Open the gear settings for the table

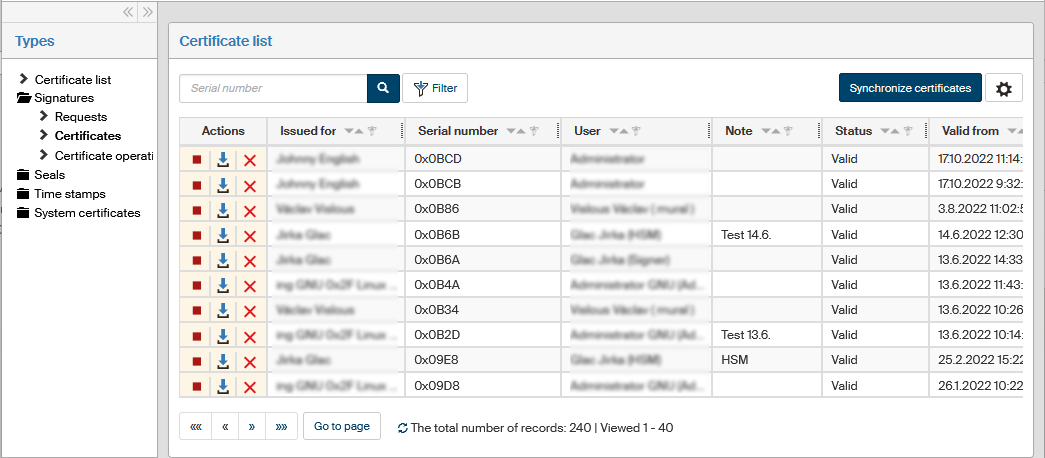click(1004, 88)
